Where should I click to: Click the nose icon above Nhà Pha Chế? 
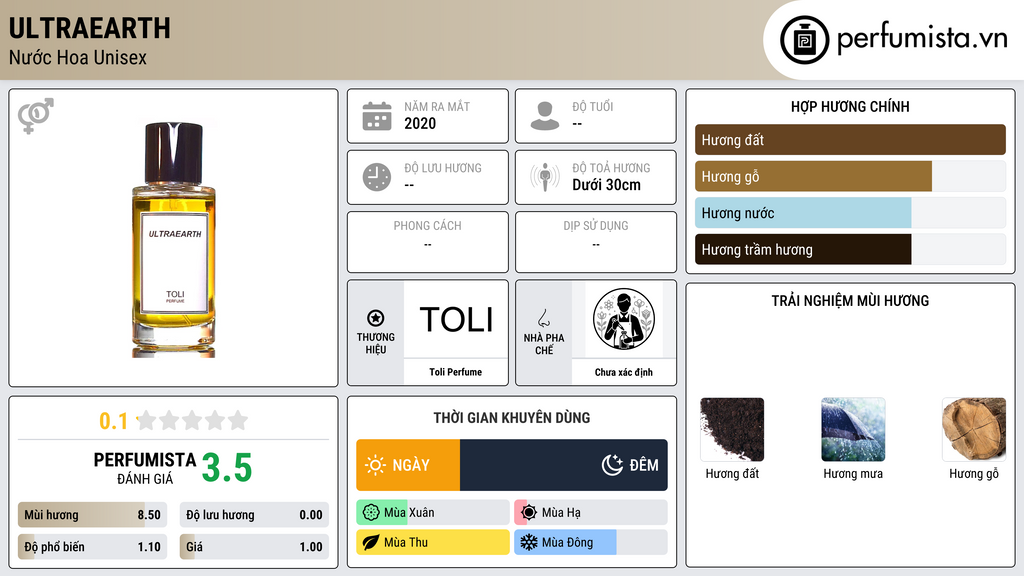click(x=543, y=318)
